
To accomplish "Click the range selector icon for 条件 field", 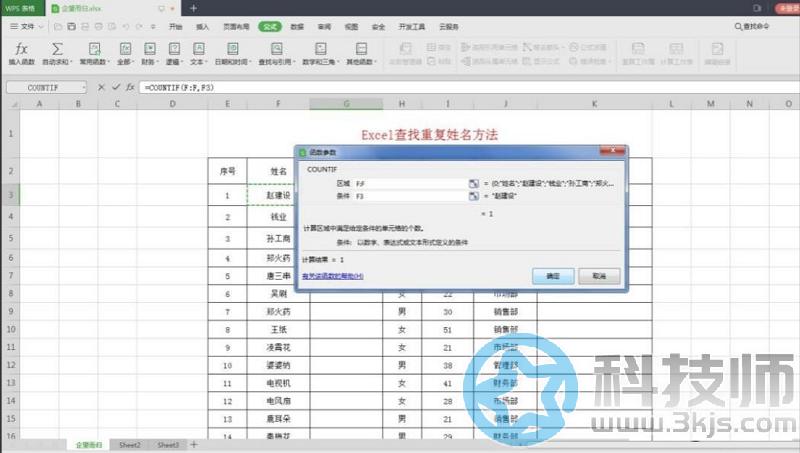I will (473, 196).
